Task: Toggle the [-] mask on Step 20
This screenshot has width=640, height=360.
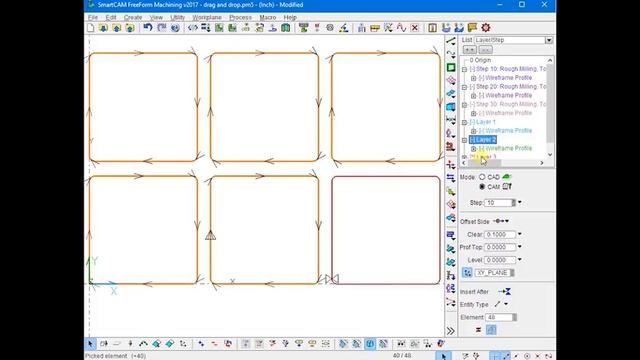Action: (472, 87)
